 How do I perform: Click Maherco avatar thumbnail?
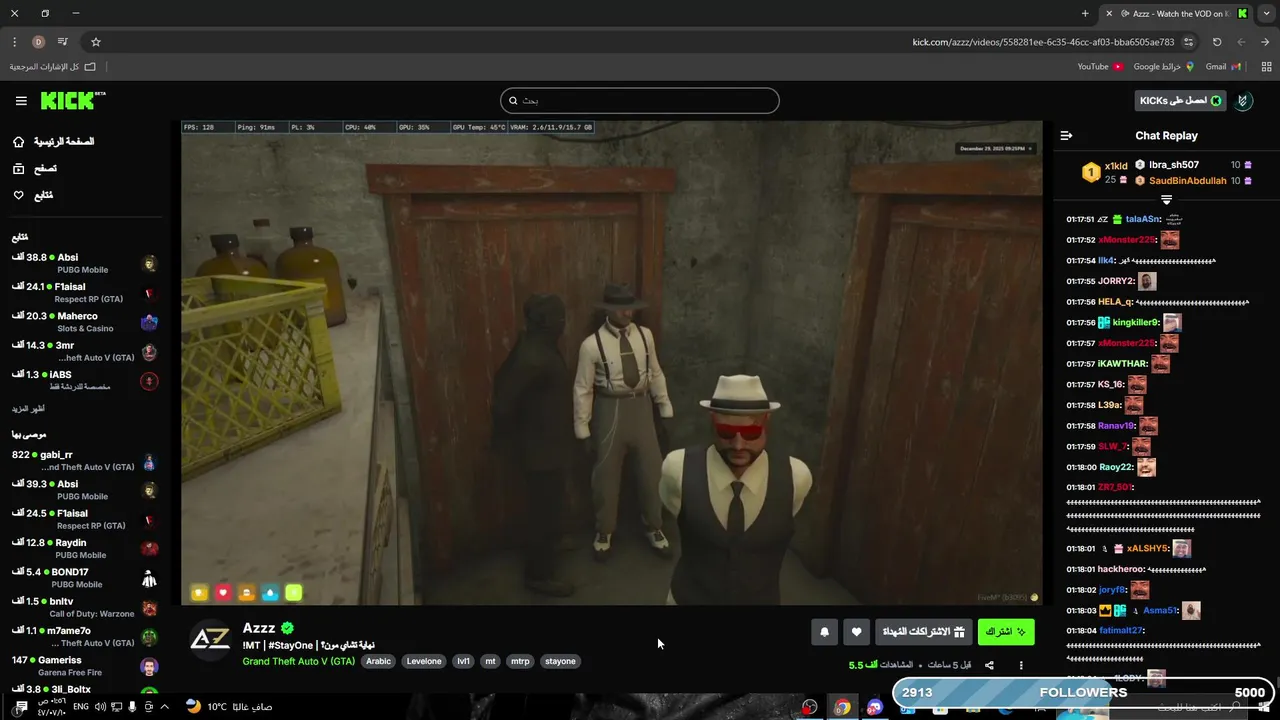tap(149, 322)
